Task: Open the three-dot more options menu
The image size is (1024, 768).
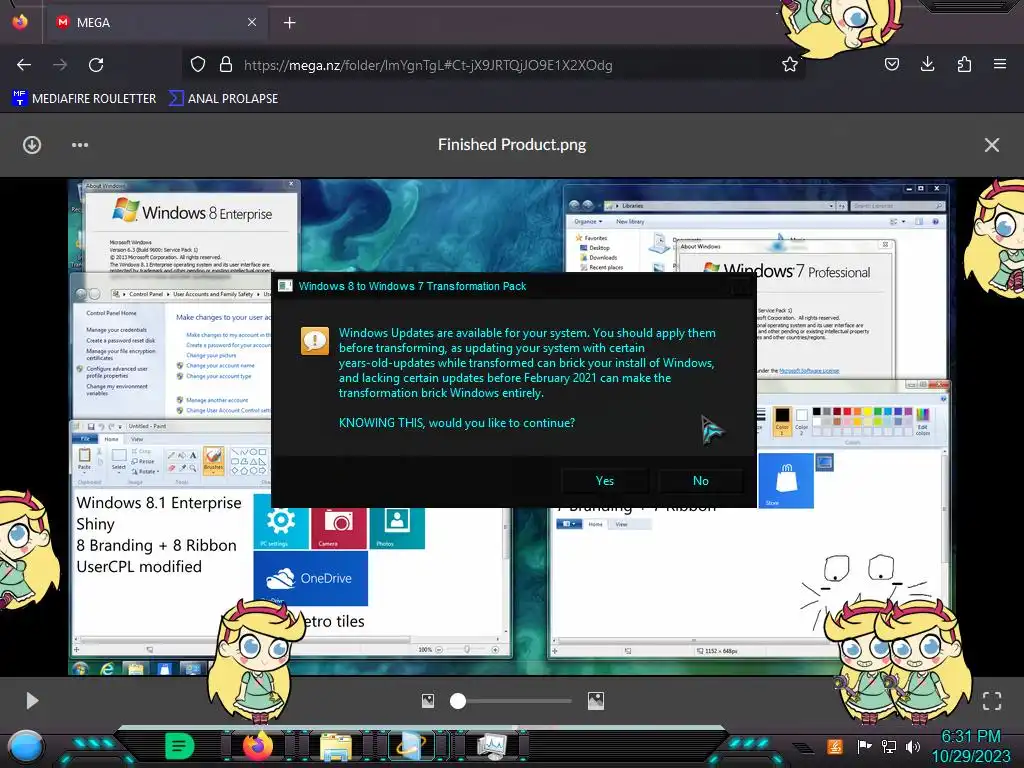Action: click(80, 145)
